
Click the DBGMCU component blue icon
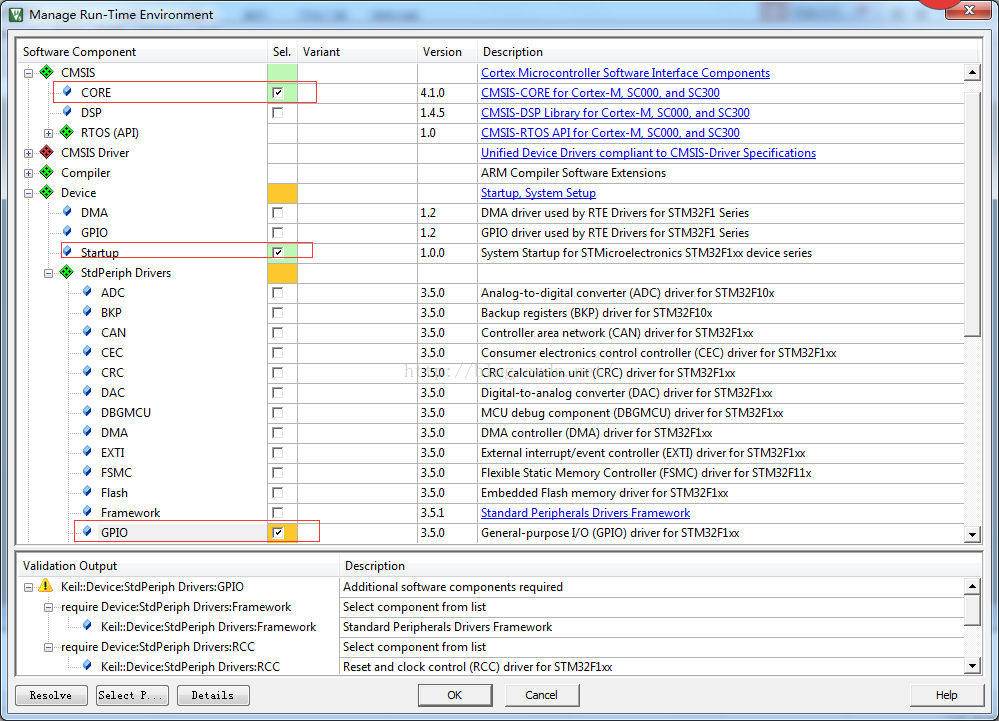[87, 411]
